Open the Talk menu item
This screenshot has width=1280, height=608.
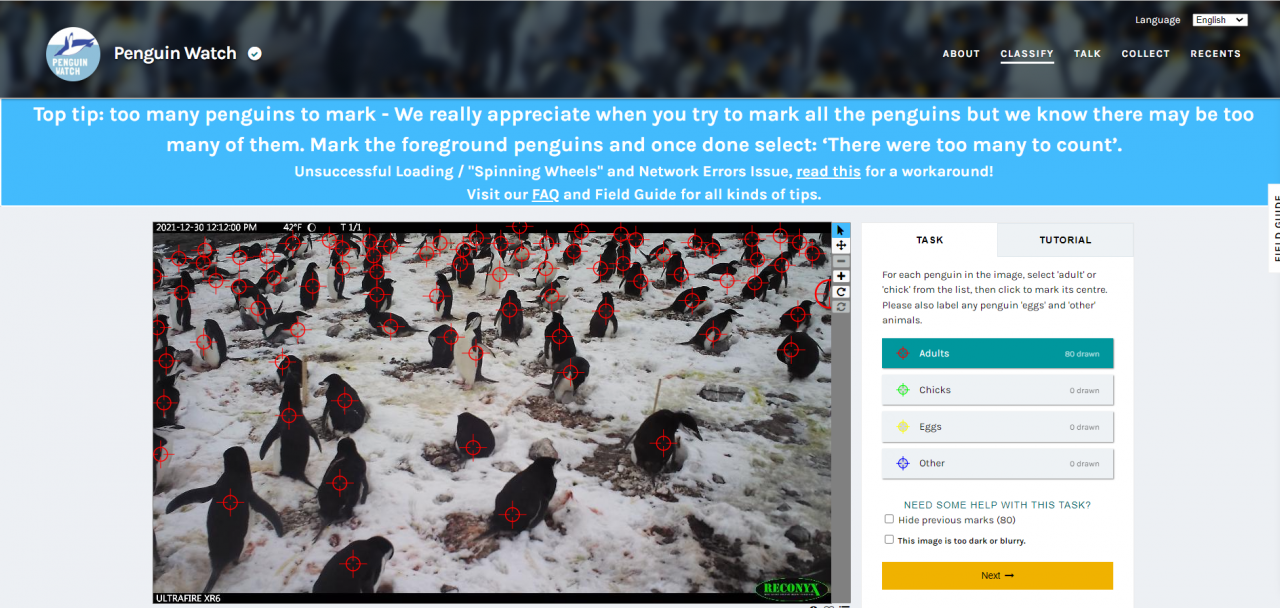[x=1087, y=54]
